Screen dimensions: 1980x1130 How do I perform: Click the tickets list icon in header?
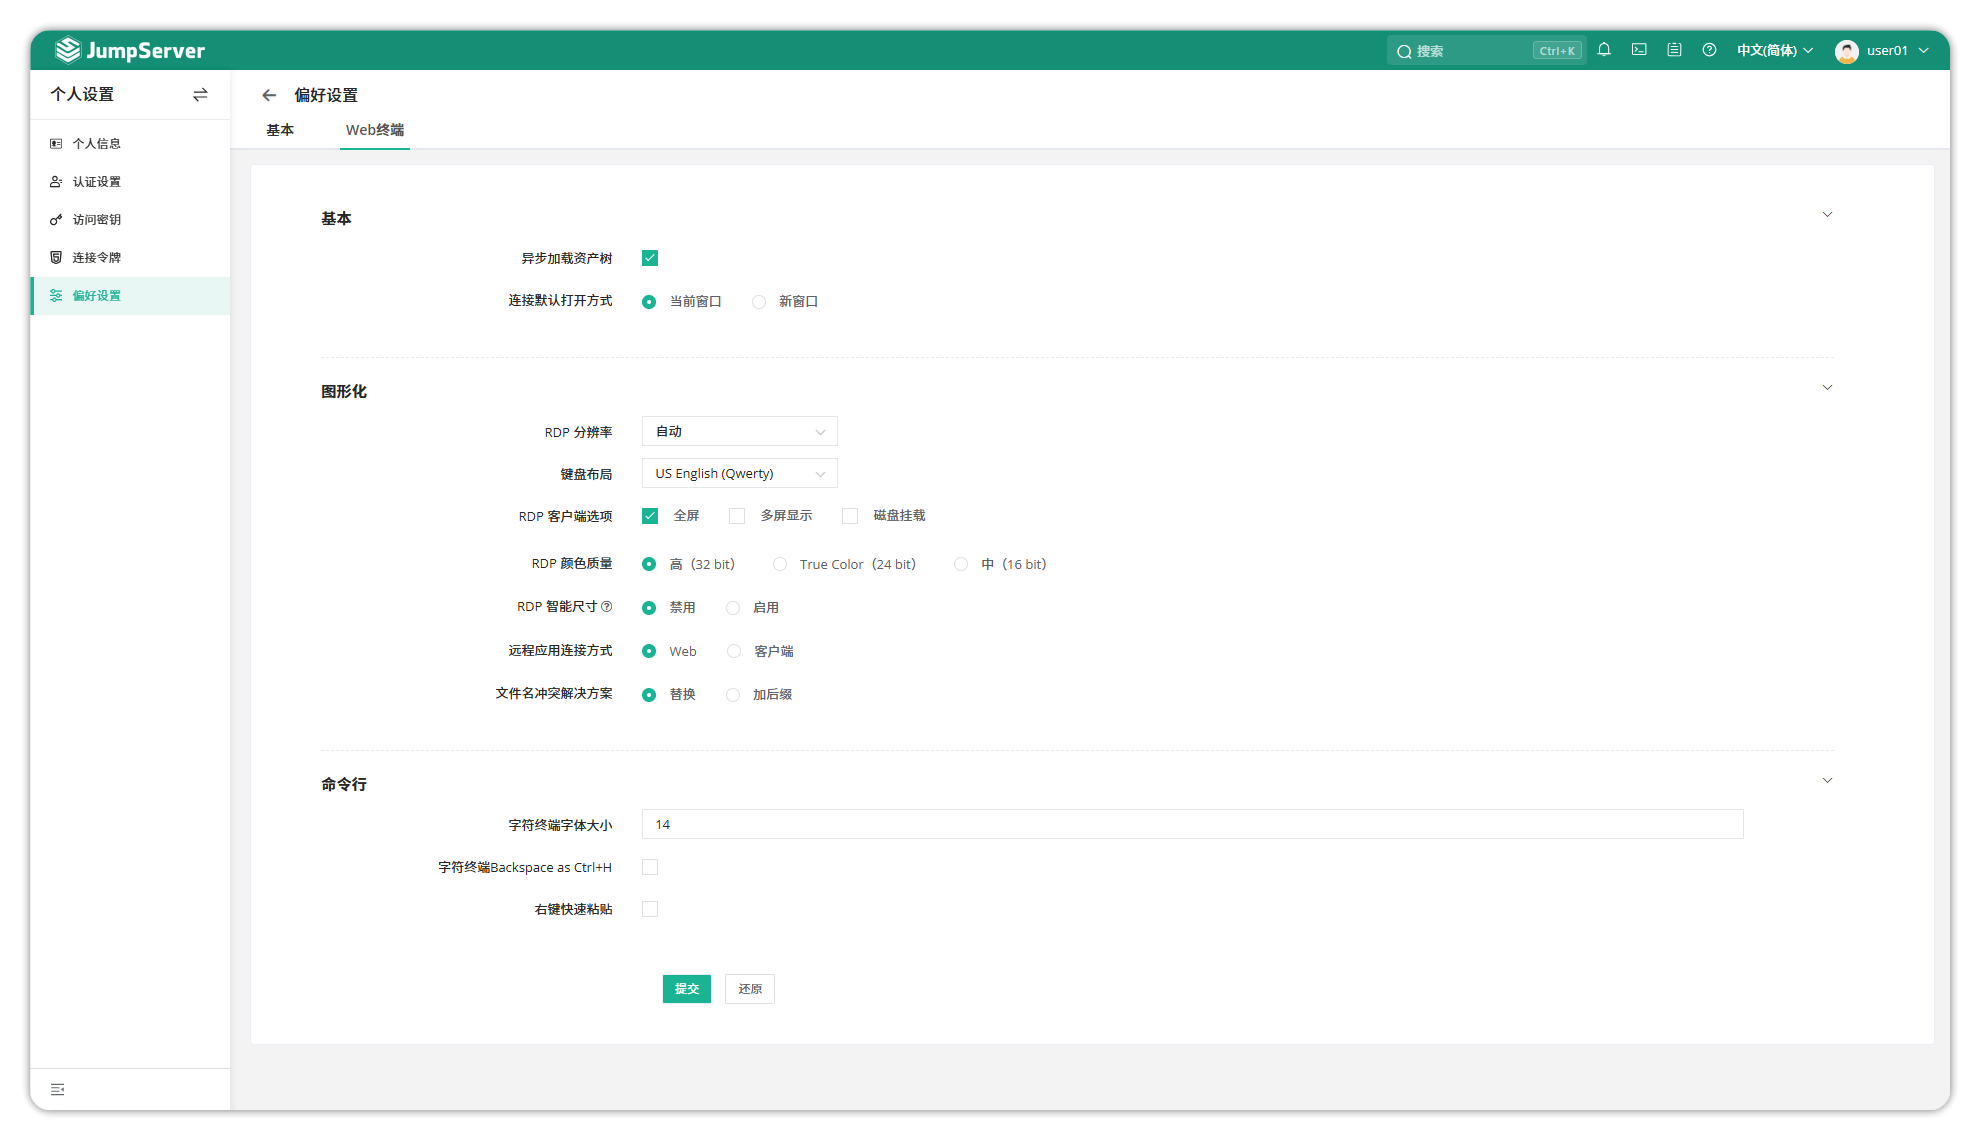(x=1674, y=50)
